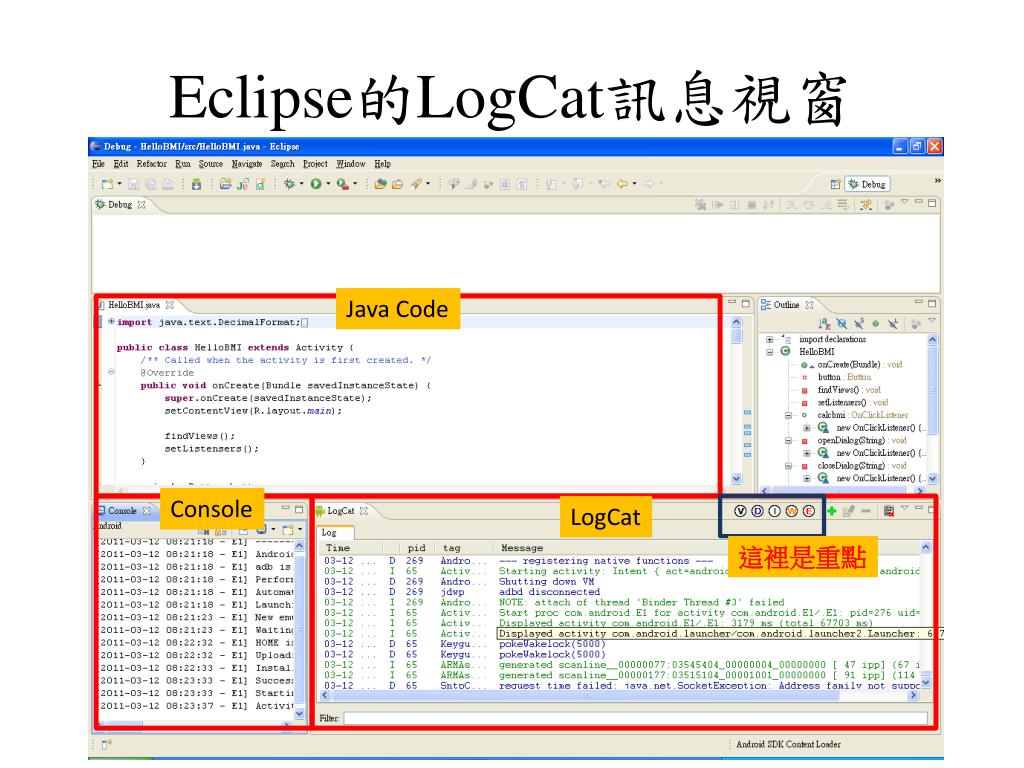Screen dimensions: 1024x768
Task: Toggle Info (I) log level filter
Action: (x=774, y=511)
